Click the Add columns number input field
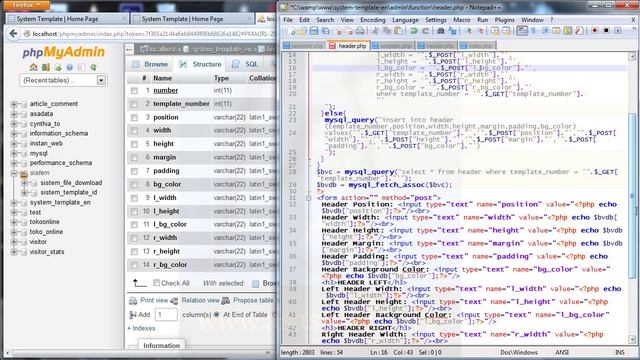This screenshot has height=360, width=640. (x=166, y=315)
